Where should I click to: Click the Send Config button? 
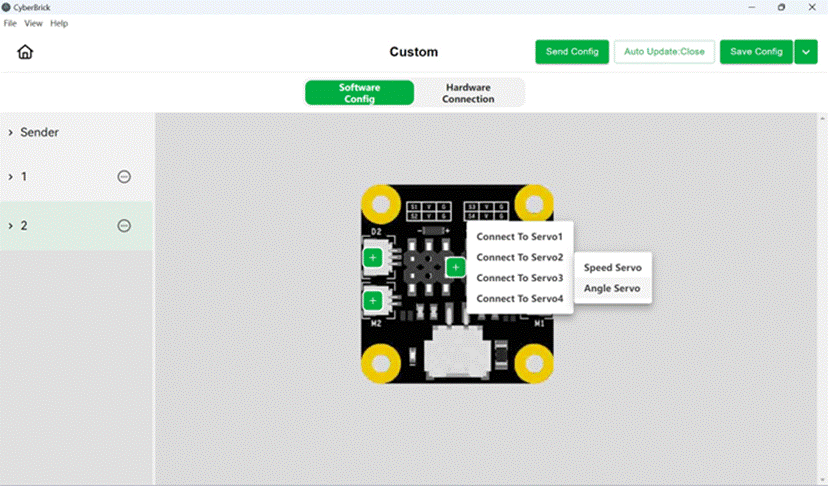572,52
